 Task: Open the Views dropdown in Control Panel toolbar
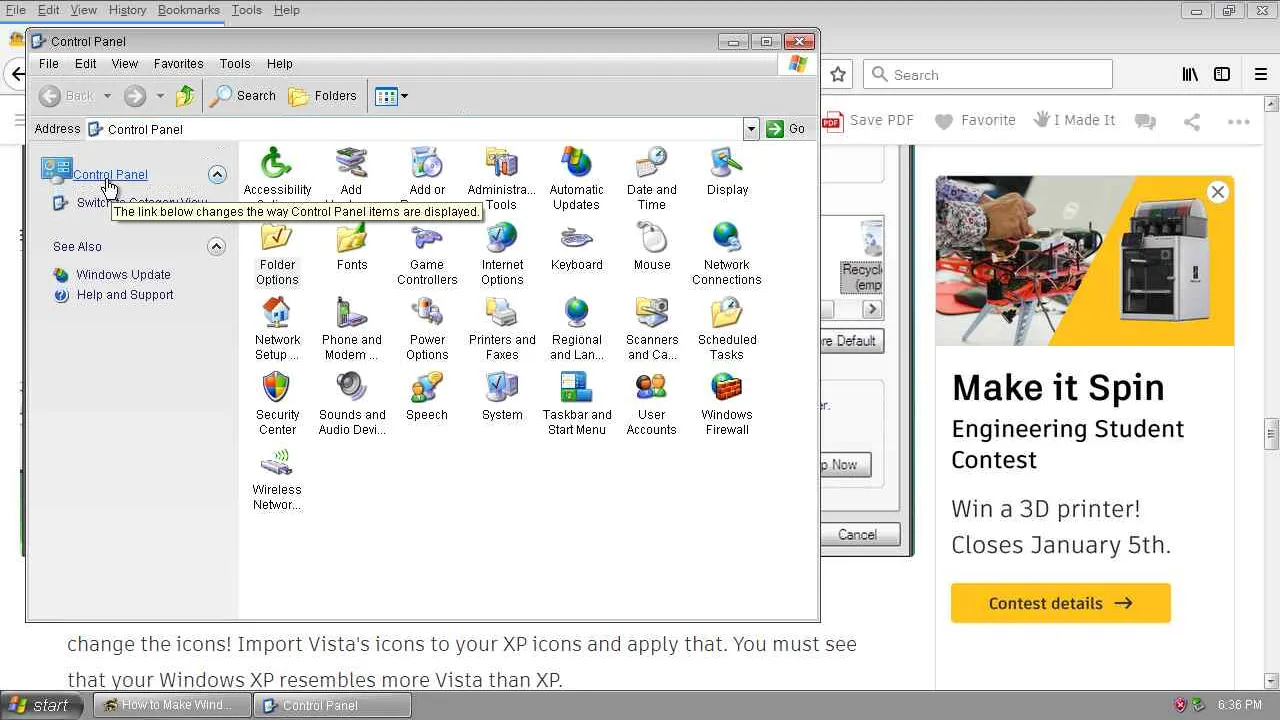click(391, 96)
